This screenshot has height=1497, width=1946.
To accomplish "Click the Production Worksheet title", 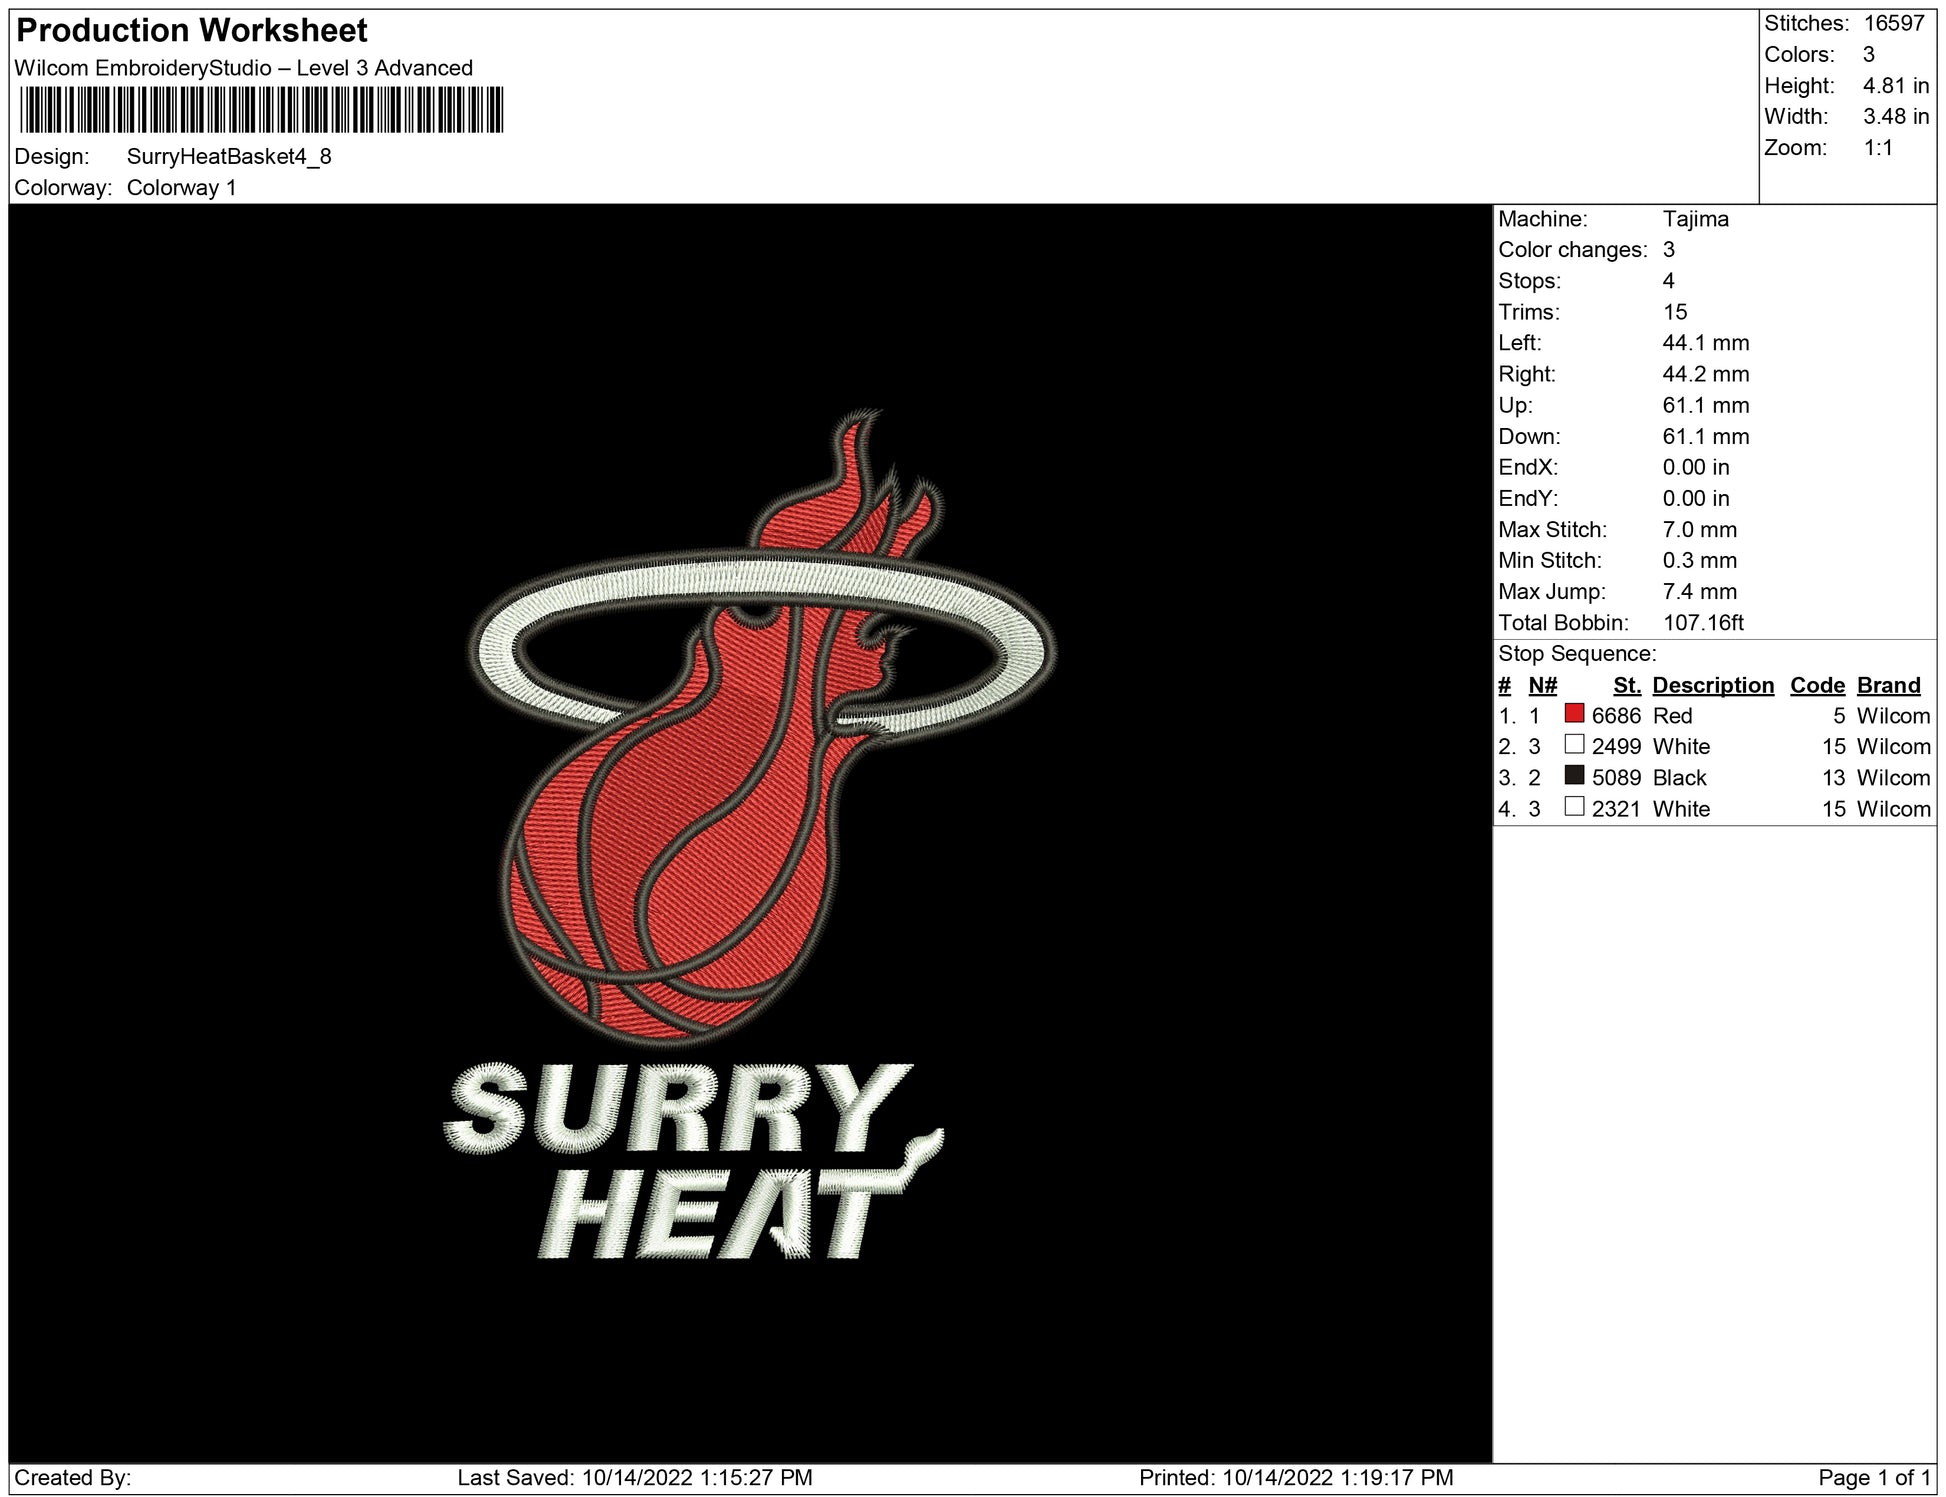I will click(x=192, y=30).
